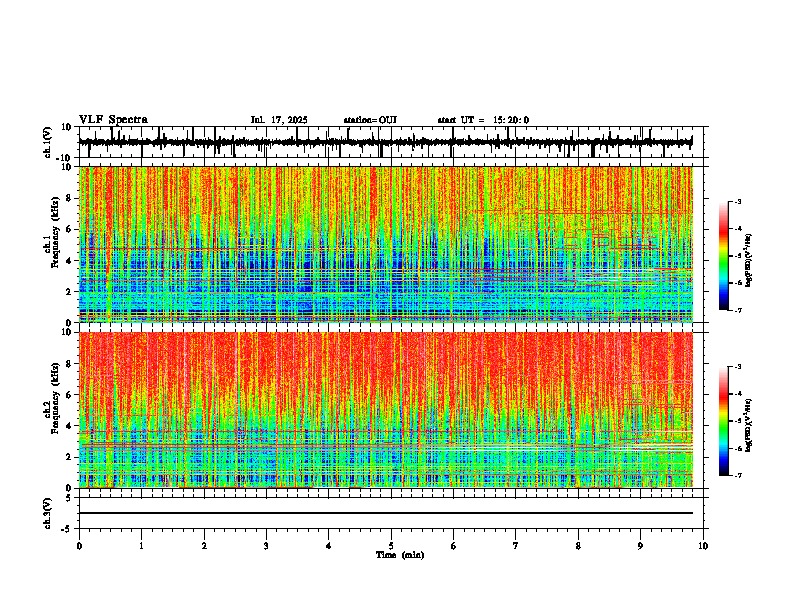Click the "ch.3(V)" axis label
Viewport: 792px width, 612px height.
click(48, 513)
